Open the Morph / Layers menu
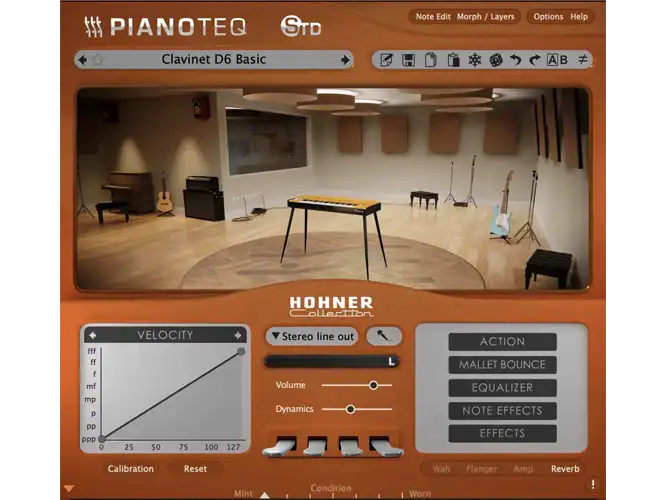 (x=485, y=17)
